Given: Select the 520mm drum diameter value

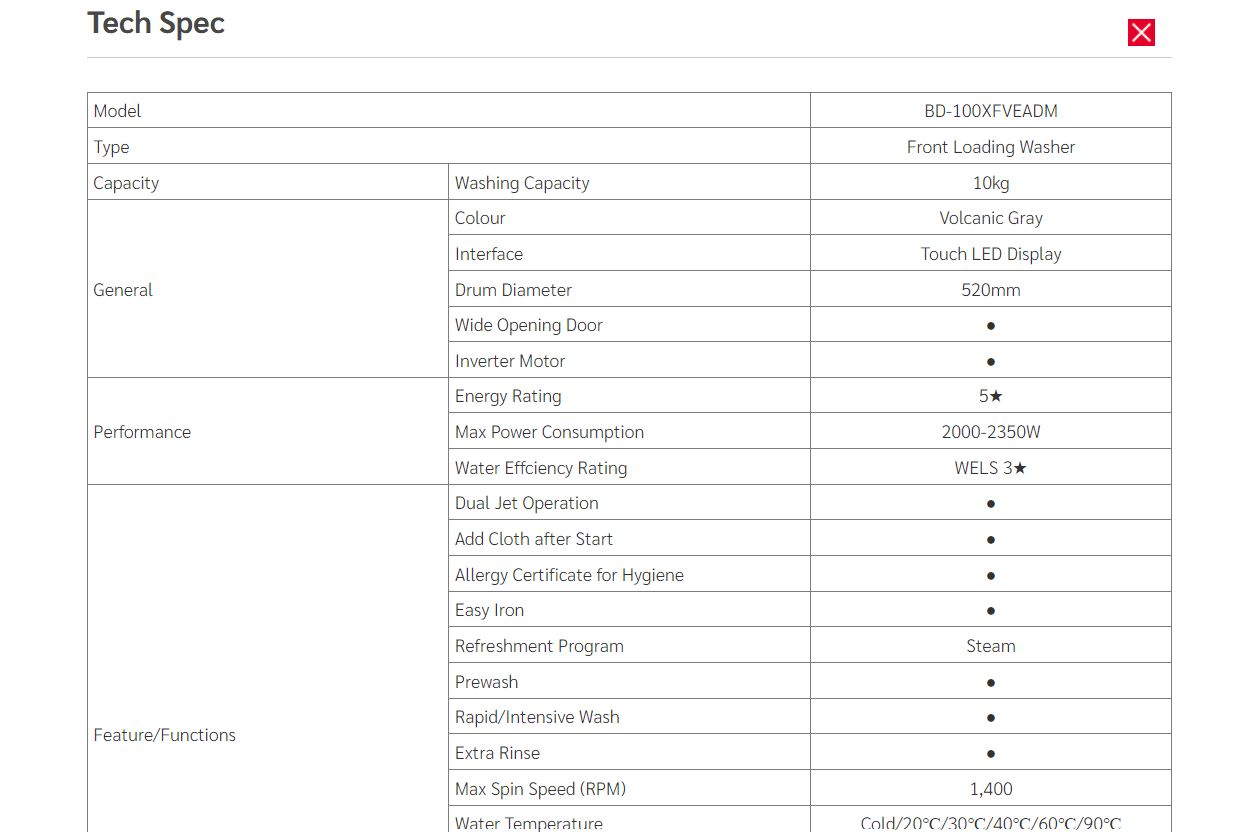Looking at the screenshot, I should 990,290.
